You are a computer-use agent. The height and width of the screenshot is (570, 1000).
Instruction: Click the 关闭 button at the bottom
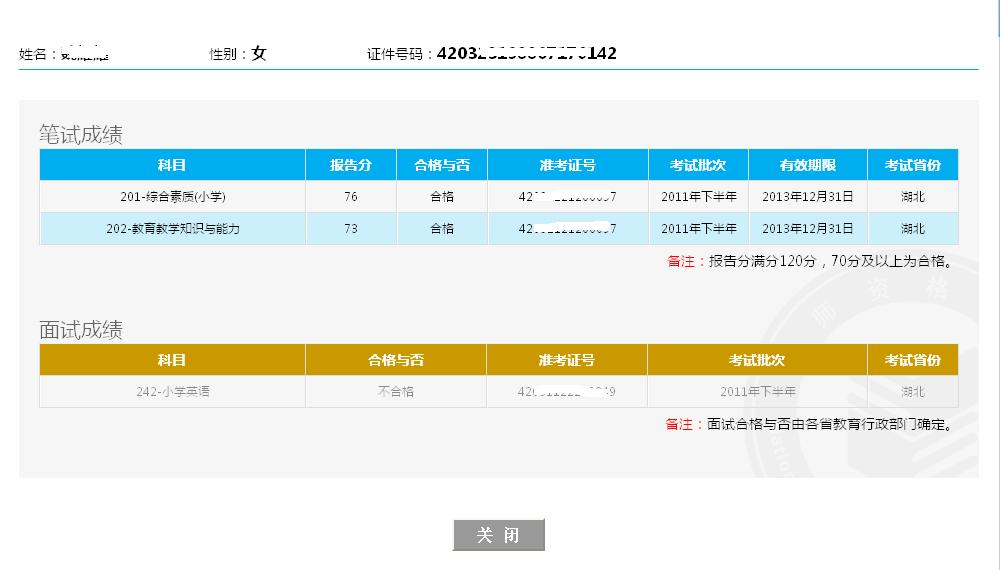tap(498, 535)
